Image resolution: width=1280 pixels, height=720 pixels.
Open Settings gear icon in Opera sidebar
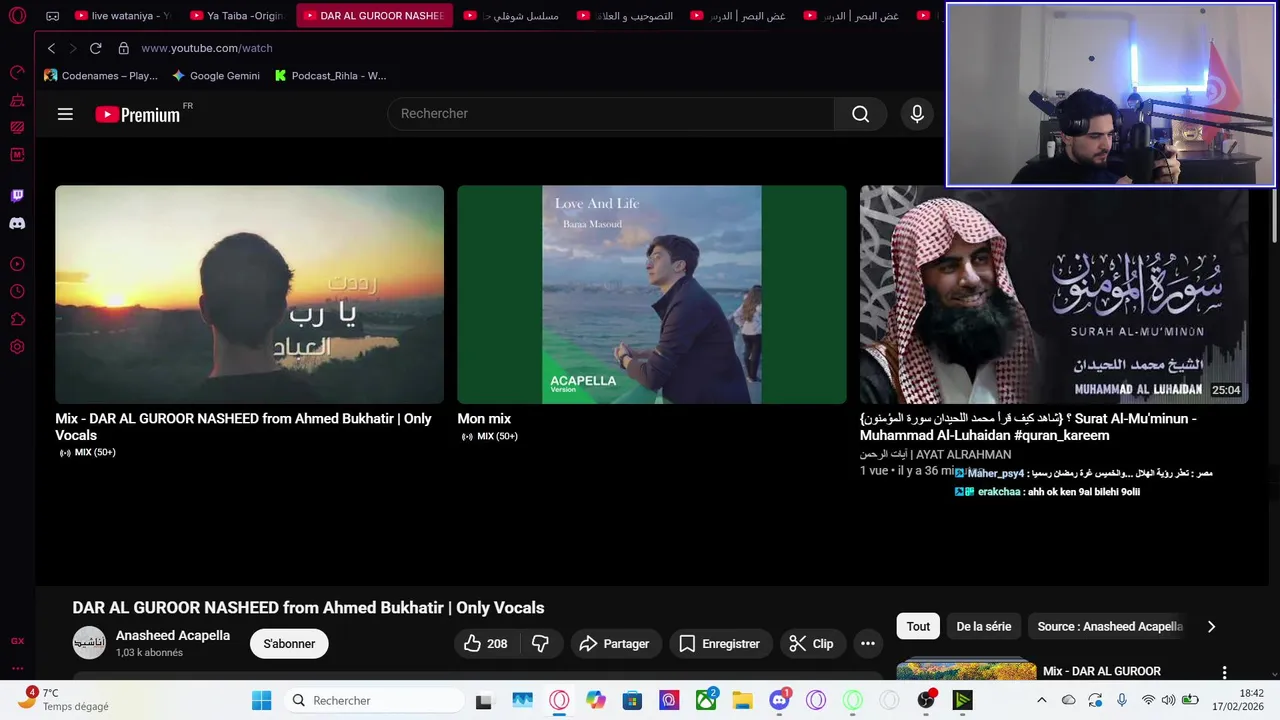[x=17, y=347]
